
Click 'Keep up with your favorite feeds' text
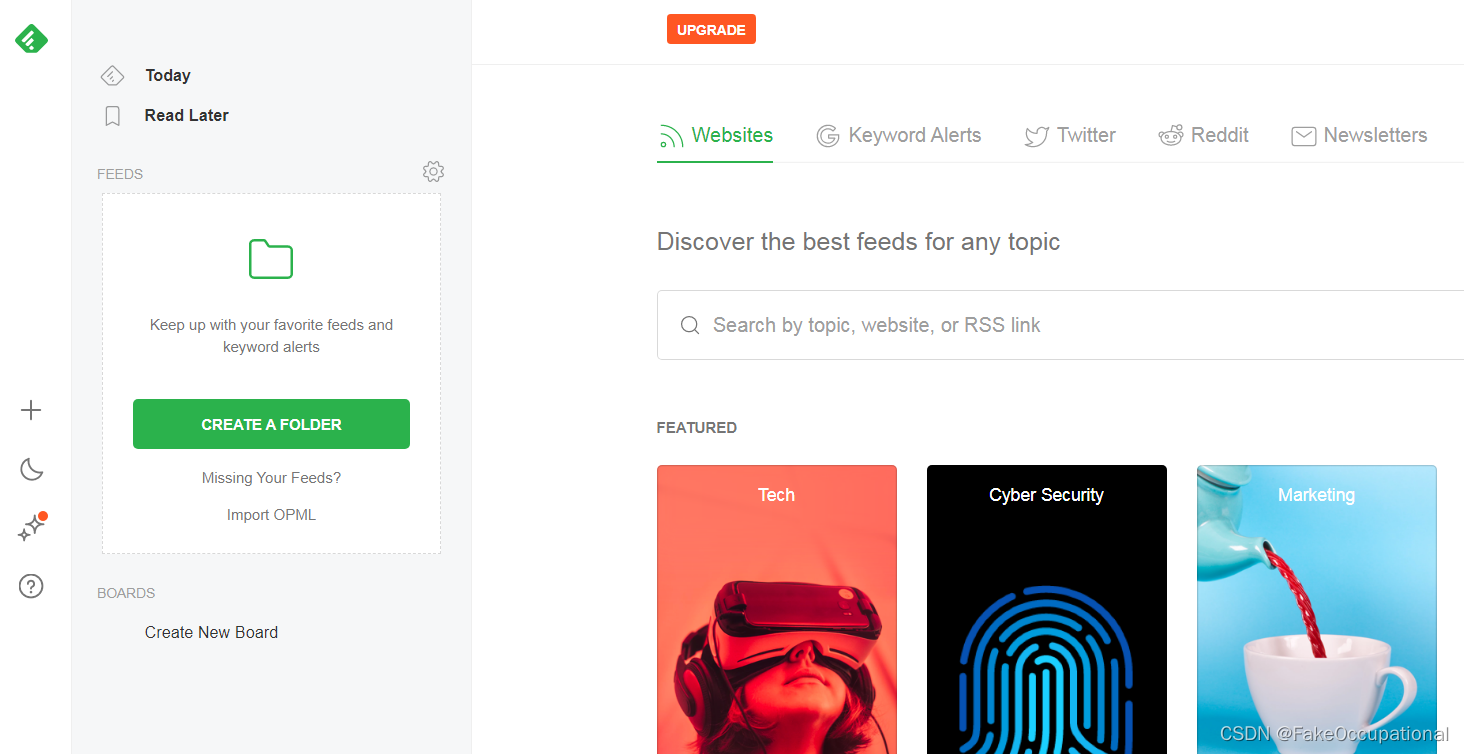click(271, 336)
